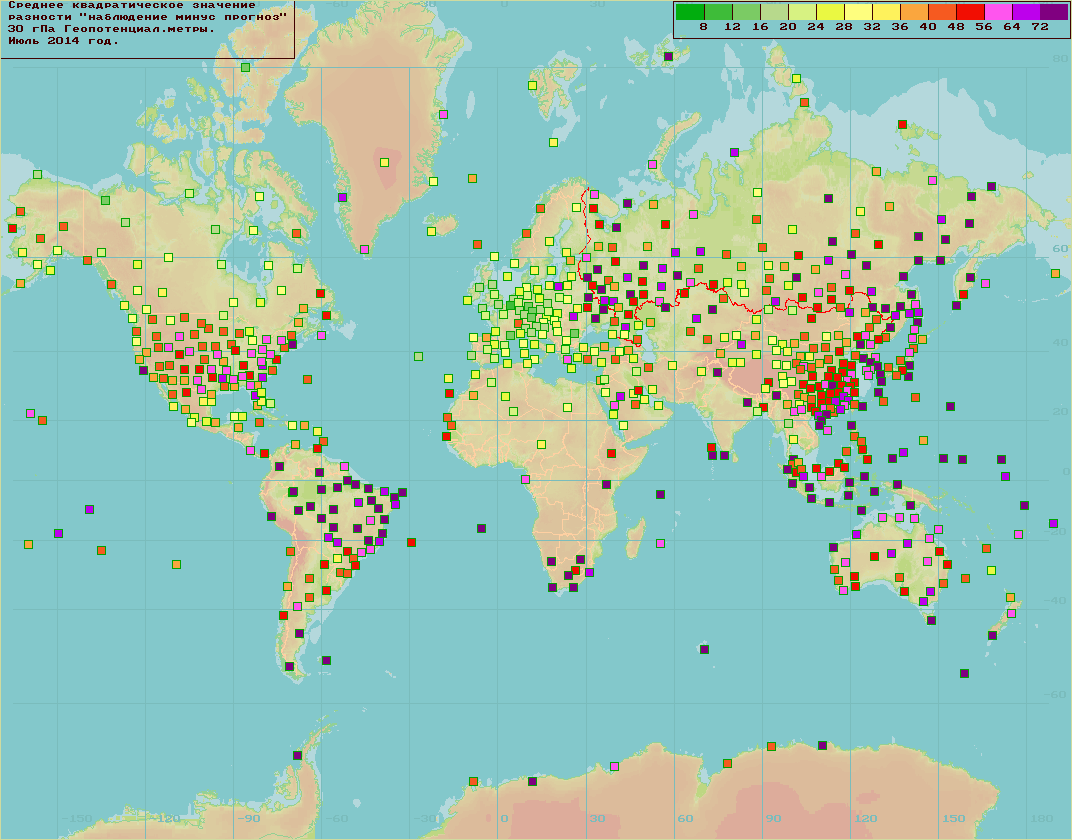The image size is (1072, 840).
Task: Click the darkest green legend swatch below 8
Action: coord(690,11)
